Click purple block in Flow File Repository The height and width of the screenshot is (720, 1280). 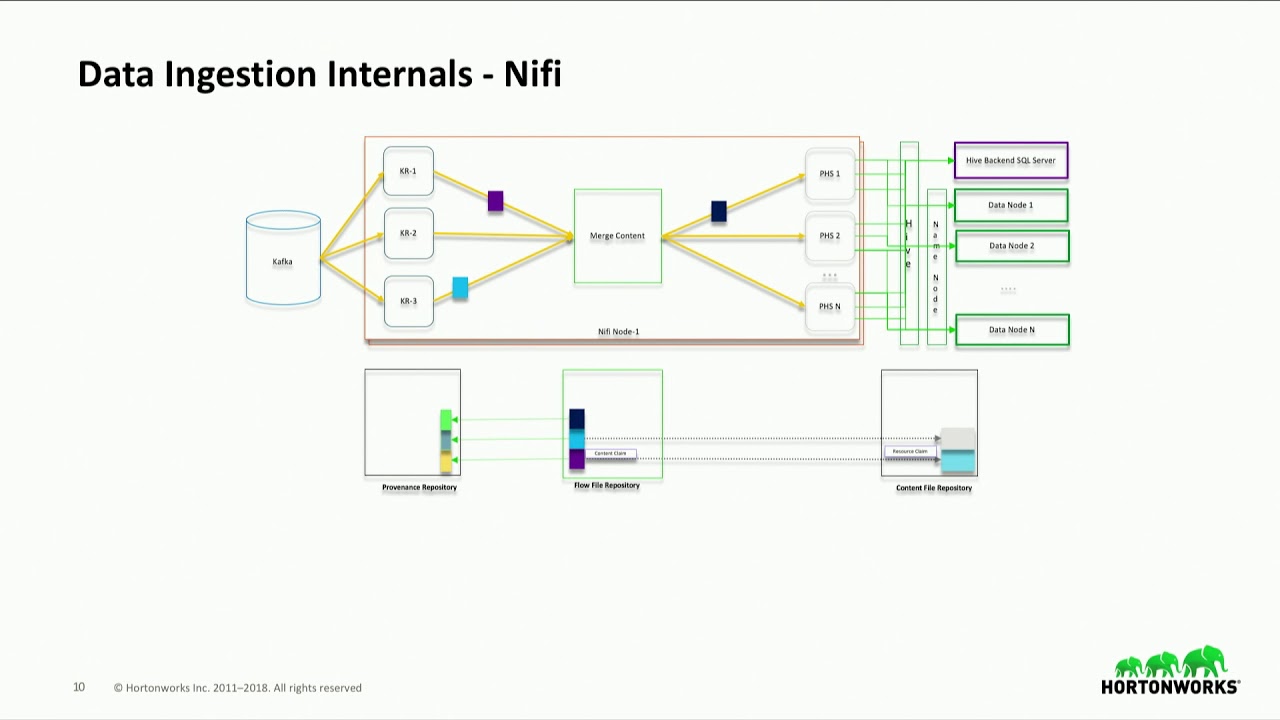577,459
